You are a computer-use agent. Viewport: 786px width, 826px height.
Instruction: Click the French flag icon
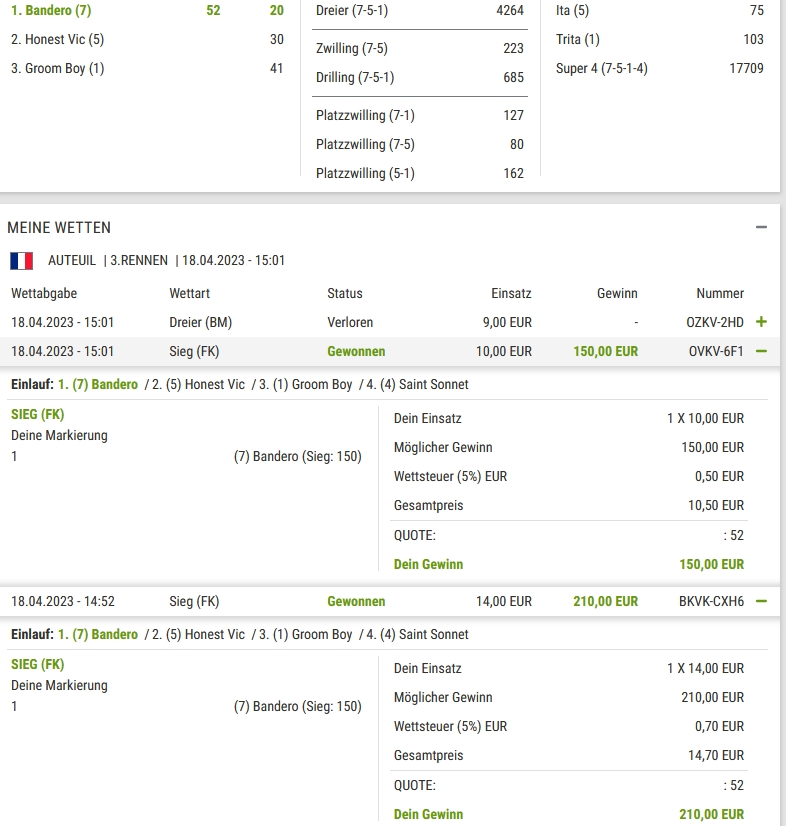(22, 261)
